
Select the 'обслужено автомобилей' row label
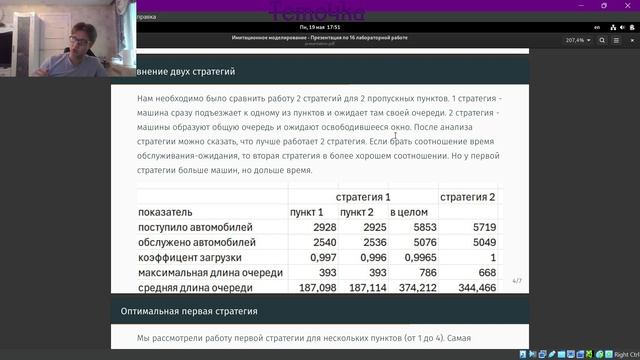pyautogui.click(x=197, y=242)
